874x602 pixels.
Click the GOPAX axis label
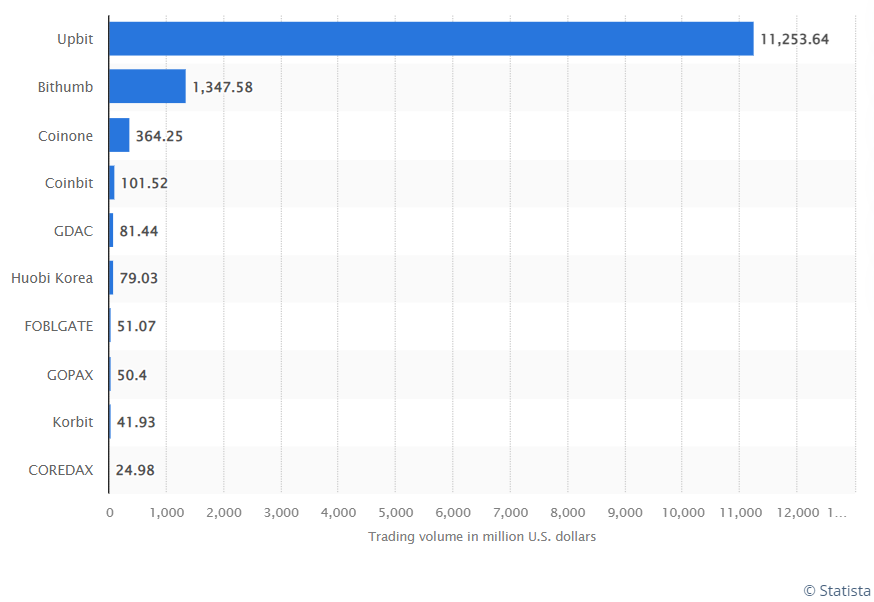coord(70,375)
